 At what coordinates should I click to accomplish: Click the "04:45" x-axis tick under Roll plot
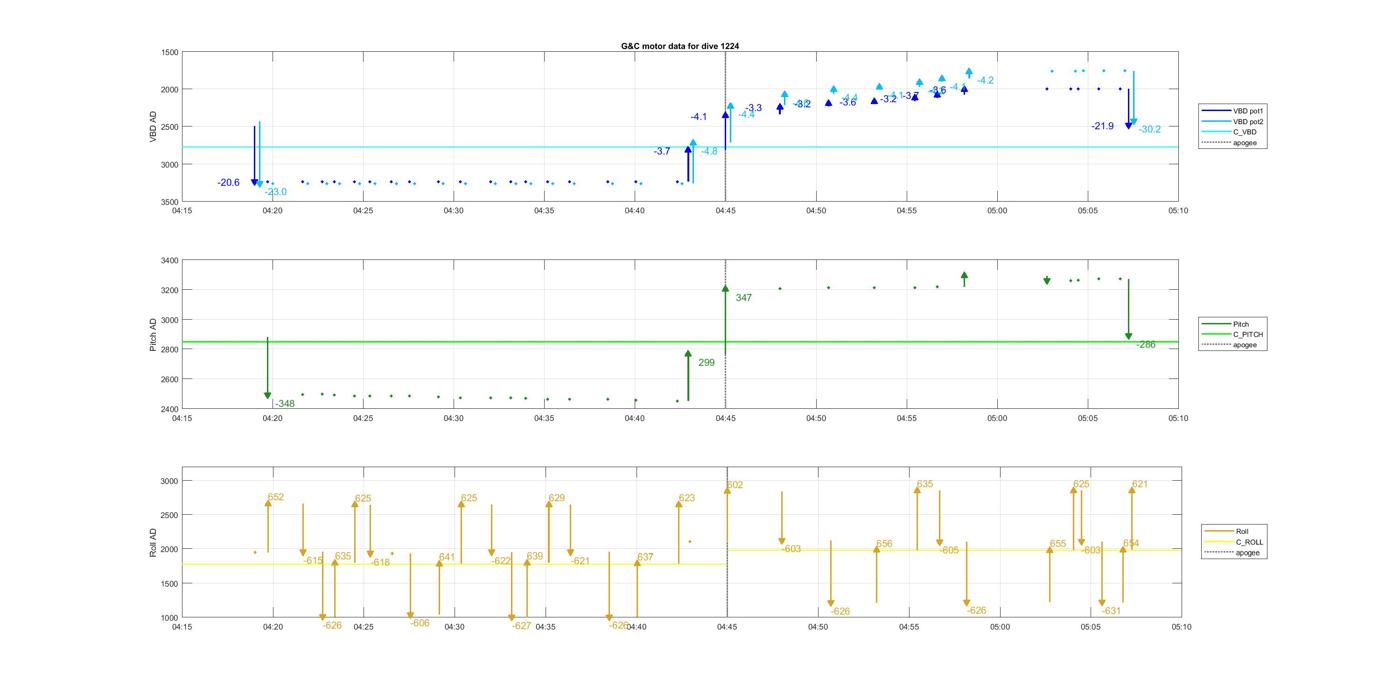[x=727, y=627]
